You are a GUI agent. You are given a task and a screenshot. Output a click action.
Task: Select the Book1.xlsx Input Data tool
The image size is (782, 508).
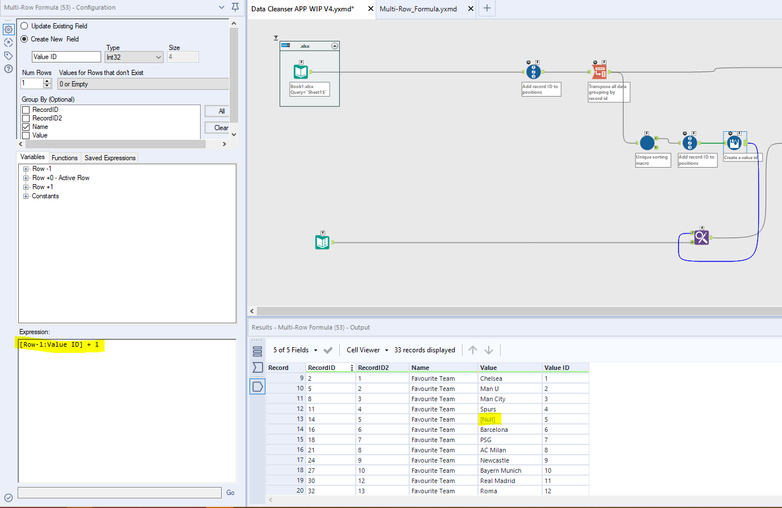pos(300,71)
